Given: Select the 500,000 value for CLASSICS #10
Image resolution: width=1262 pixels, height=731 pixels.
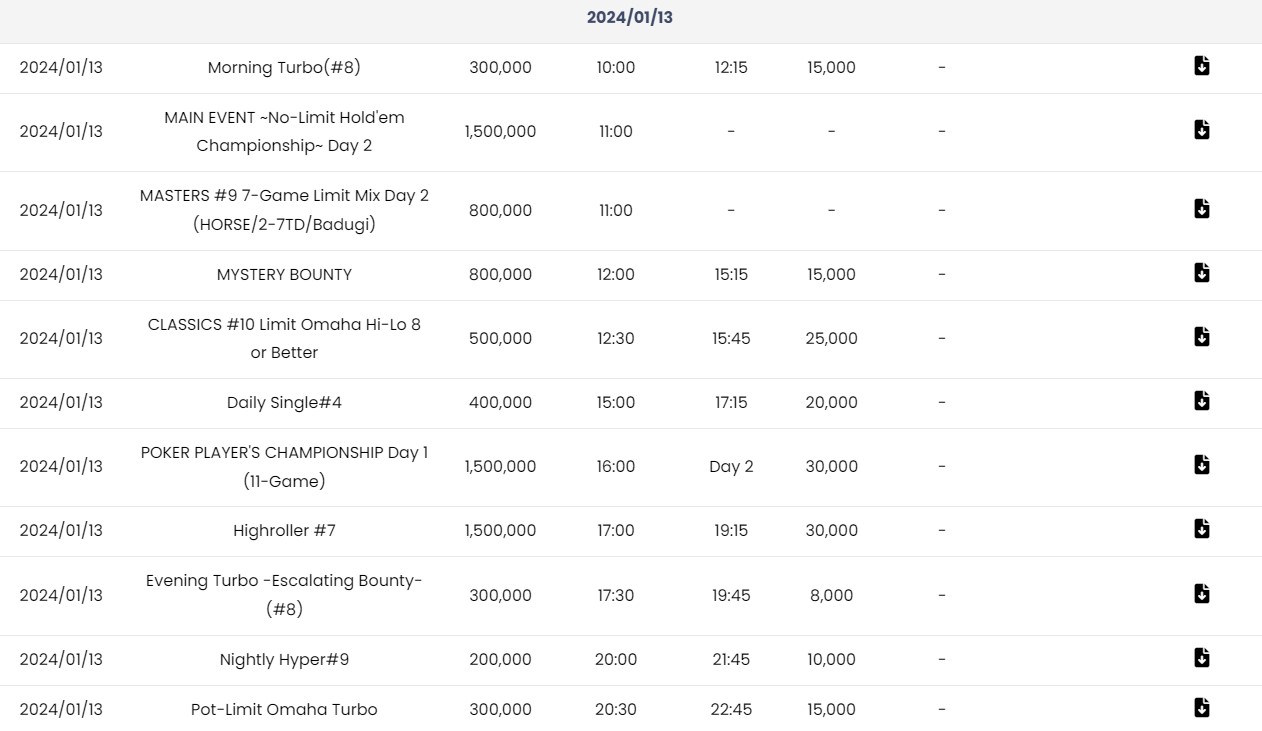Looking at the screenshot, I should (500, 338).
